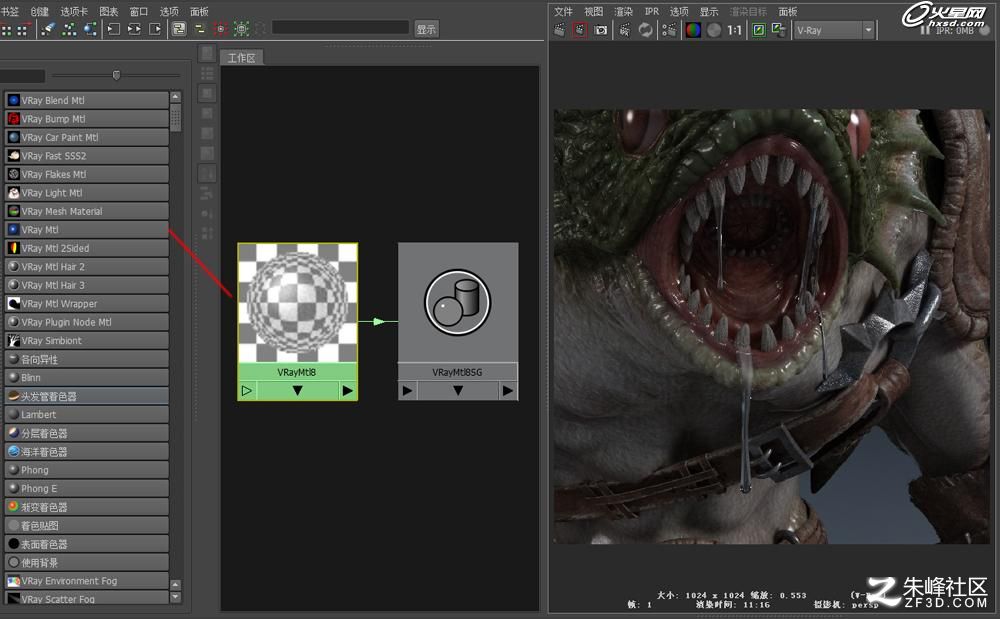Click the rearrange graph icon
This screenshot has height=619, width=1000.
69,29
